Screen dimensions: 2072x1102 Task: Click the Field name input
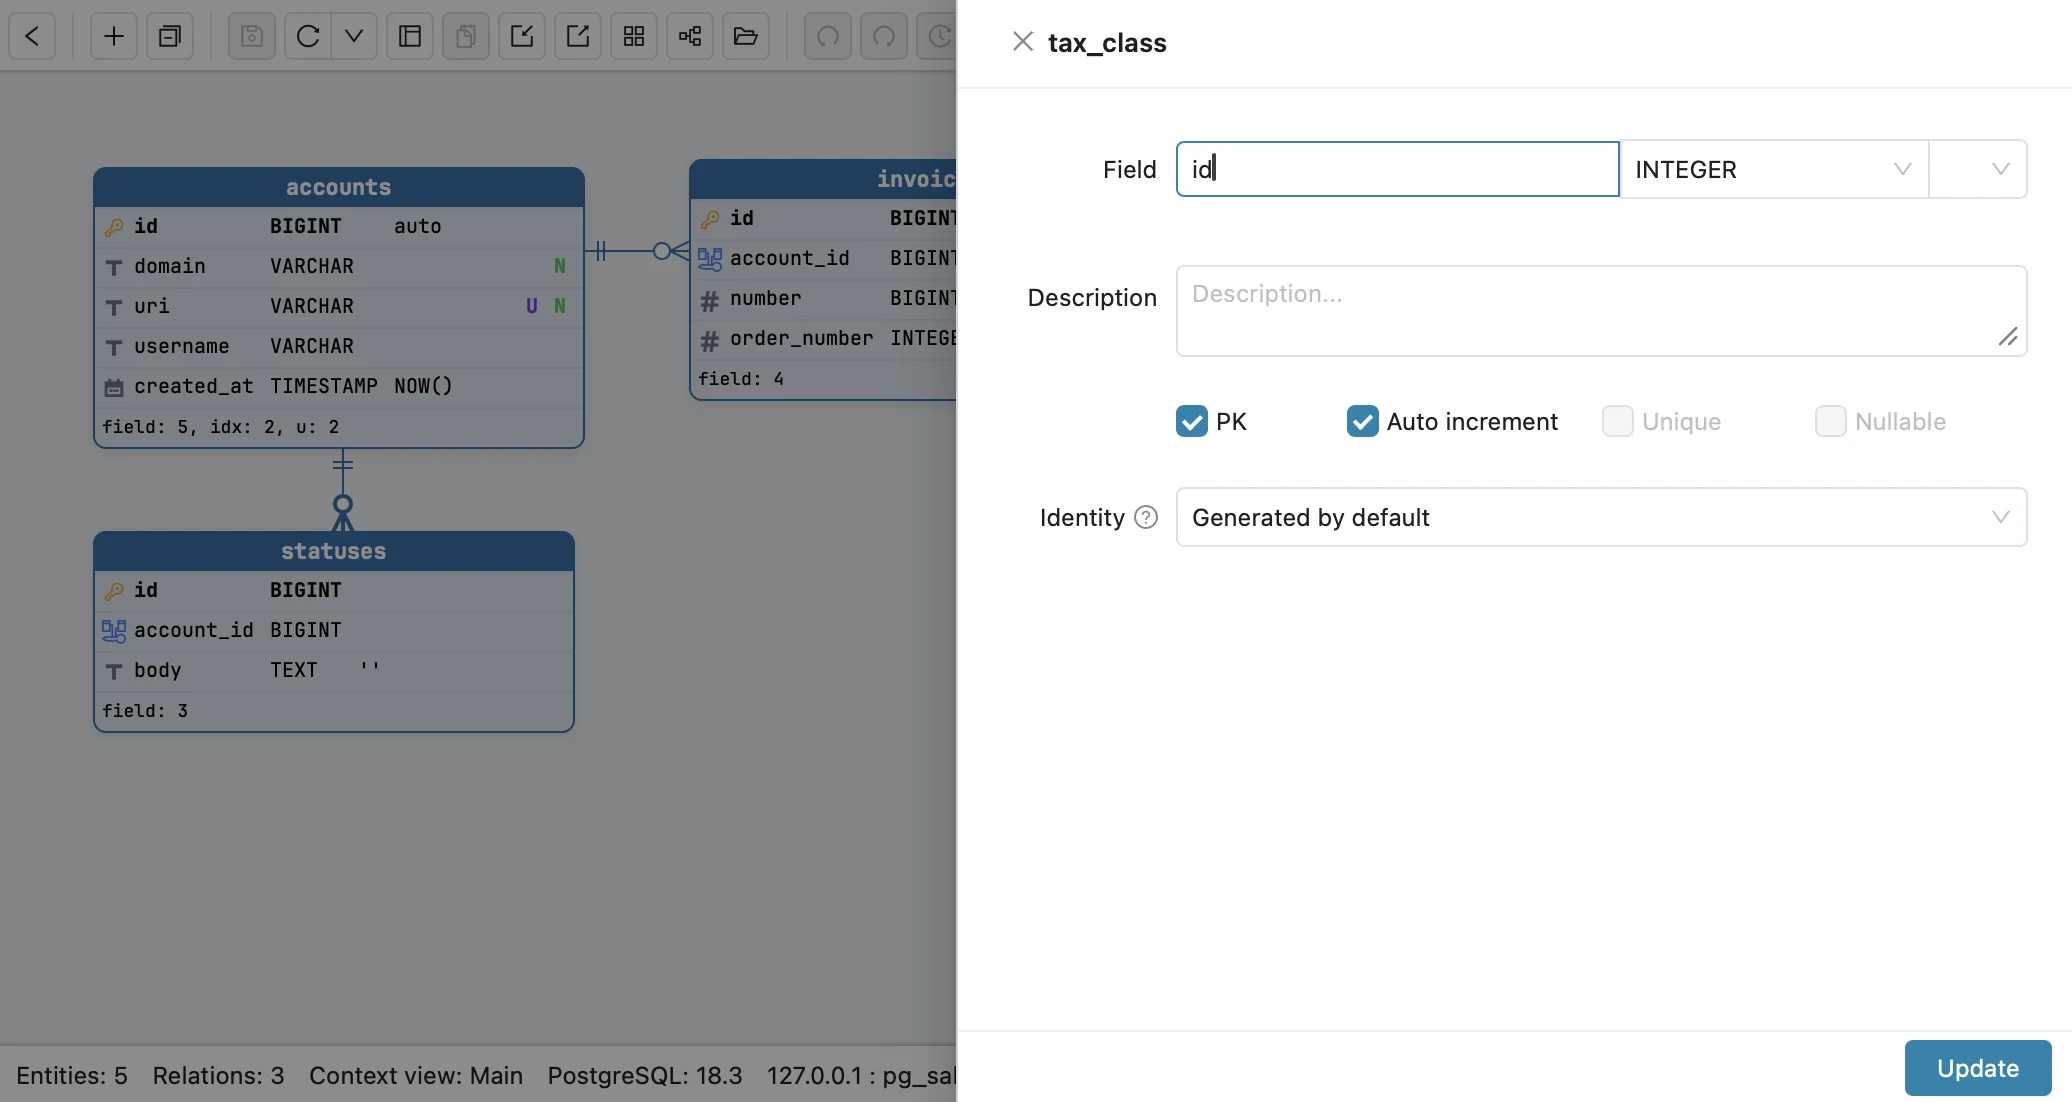1397,169
